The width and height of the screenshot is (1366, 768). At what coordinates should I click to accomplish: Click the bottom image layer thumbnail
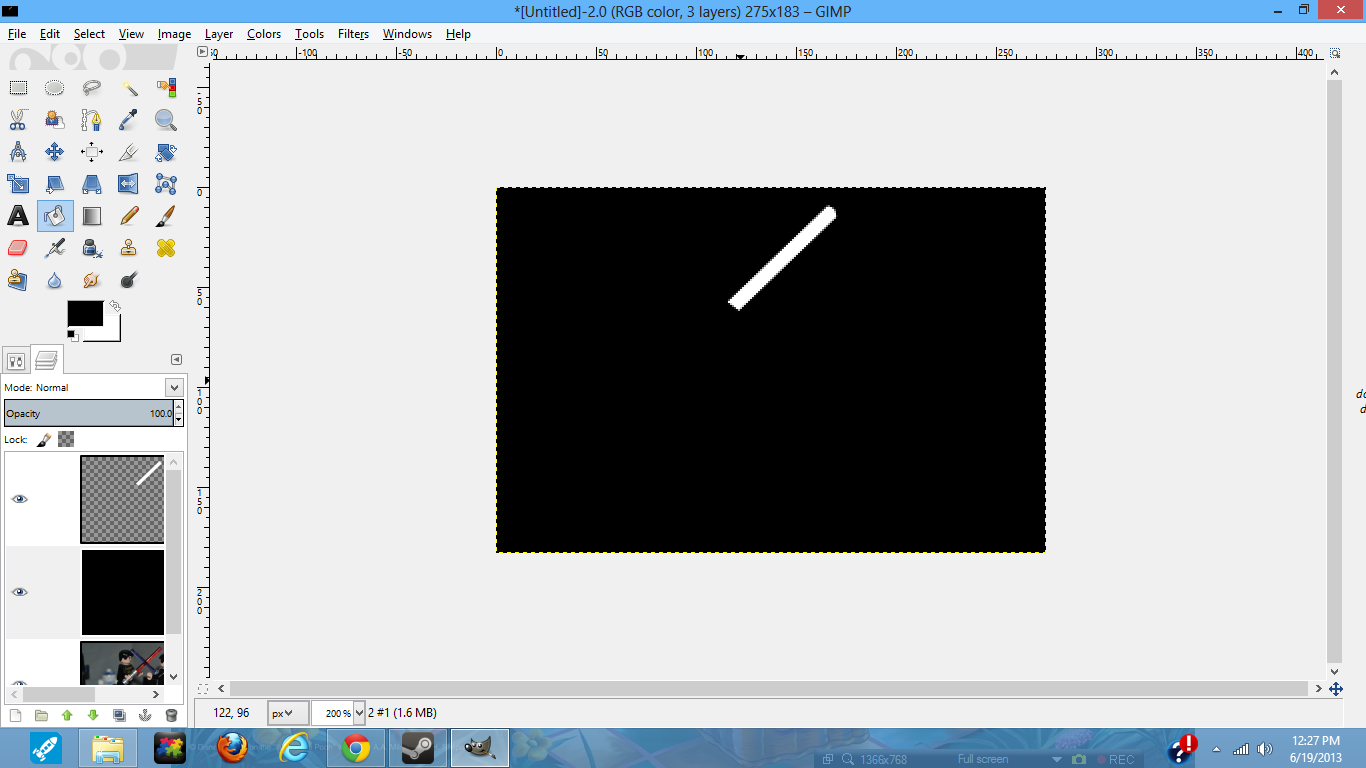pos(122,665)
